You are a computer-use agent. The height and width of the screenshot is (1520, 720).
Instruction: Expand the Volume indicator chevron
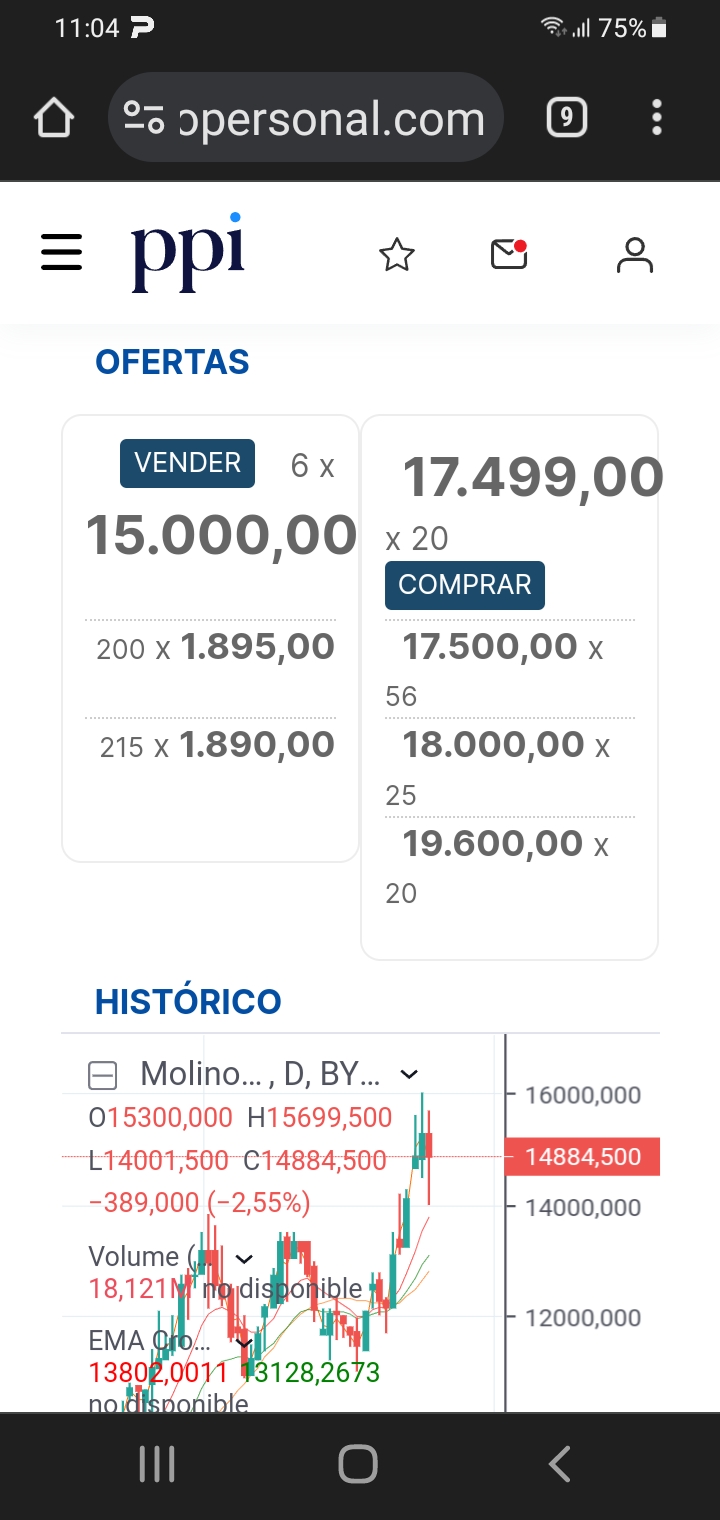coord(243,1258)
